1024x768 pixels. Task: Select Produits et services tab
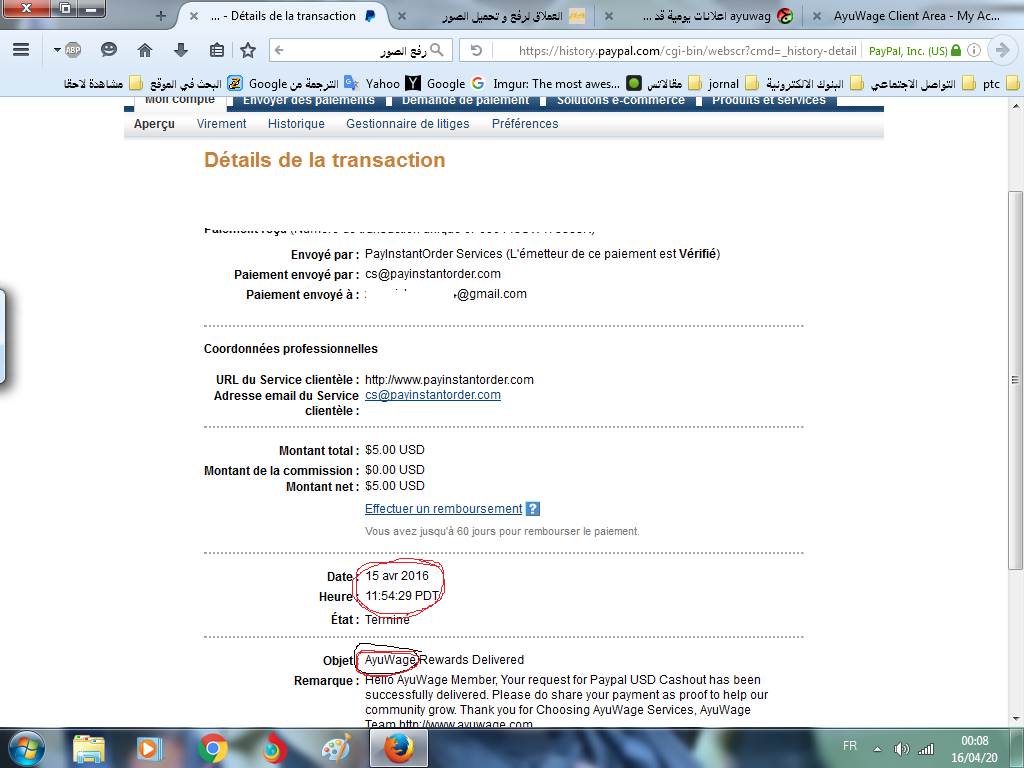[x=769, y=101]
